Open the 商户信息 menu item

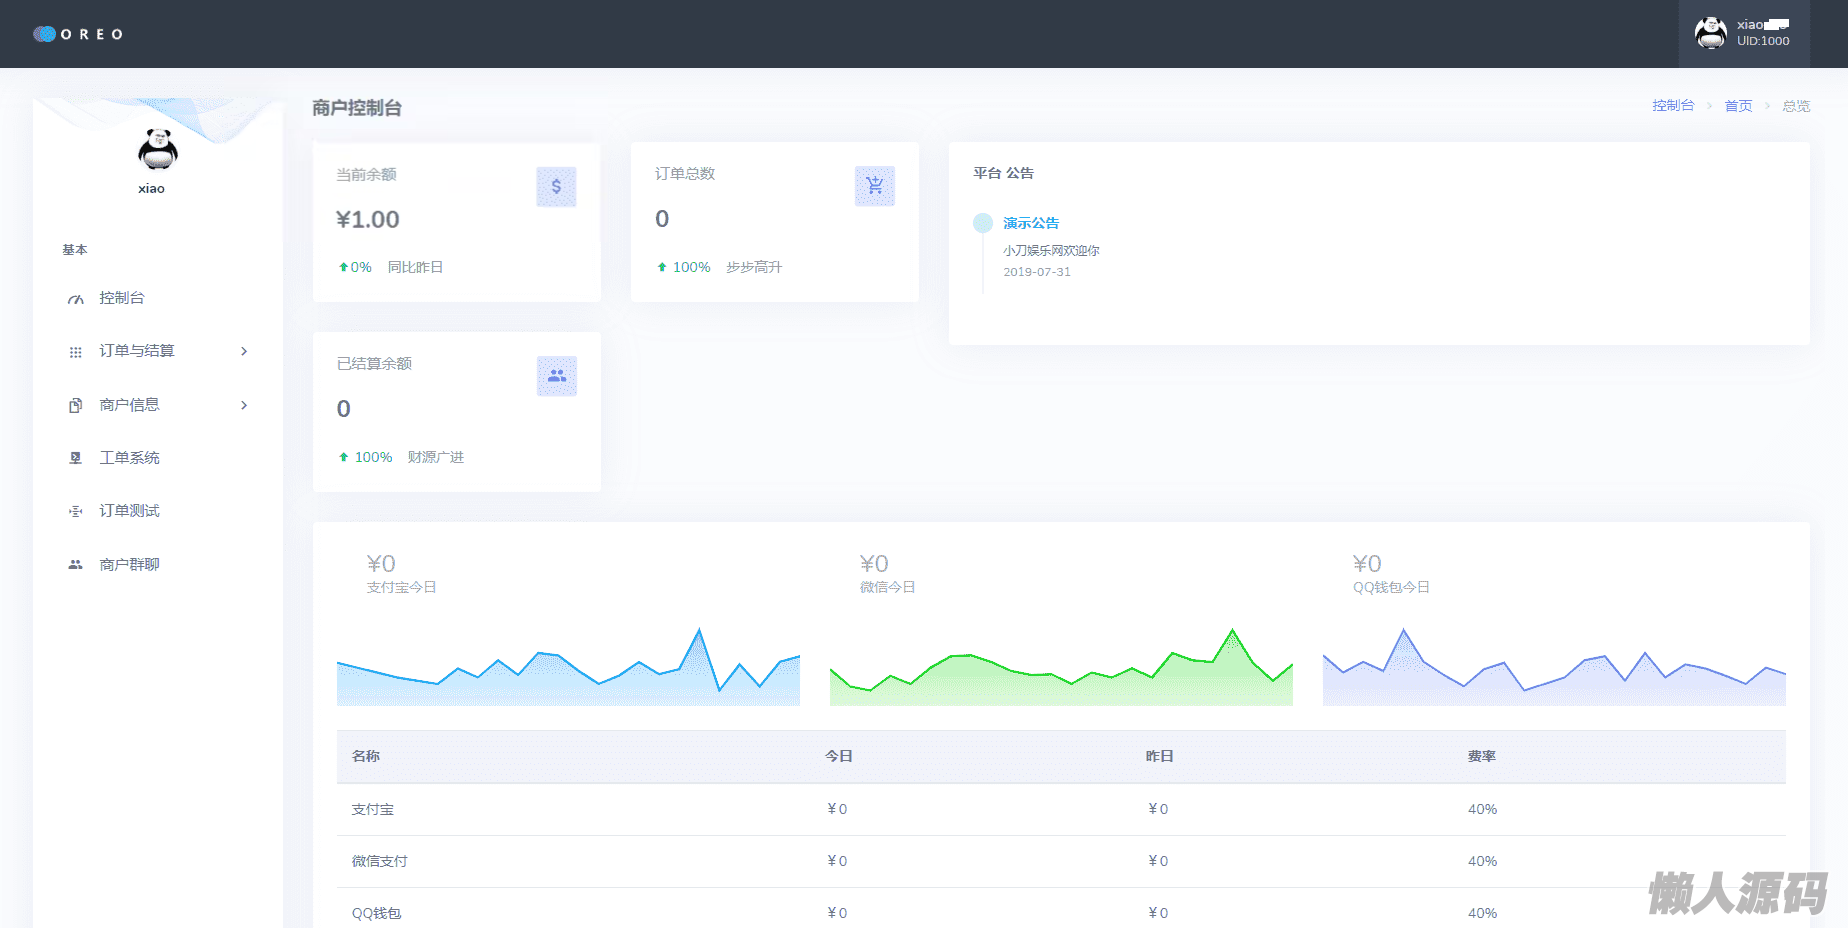[x=130, y=405]
